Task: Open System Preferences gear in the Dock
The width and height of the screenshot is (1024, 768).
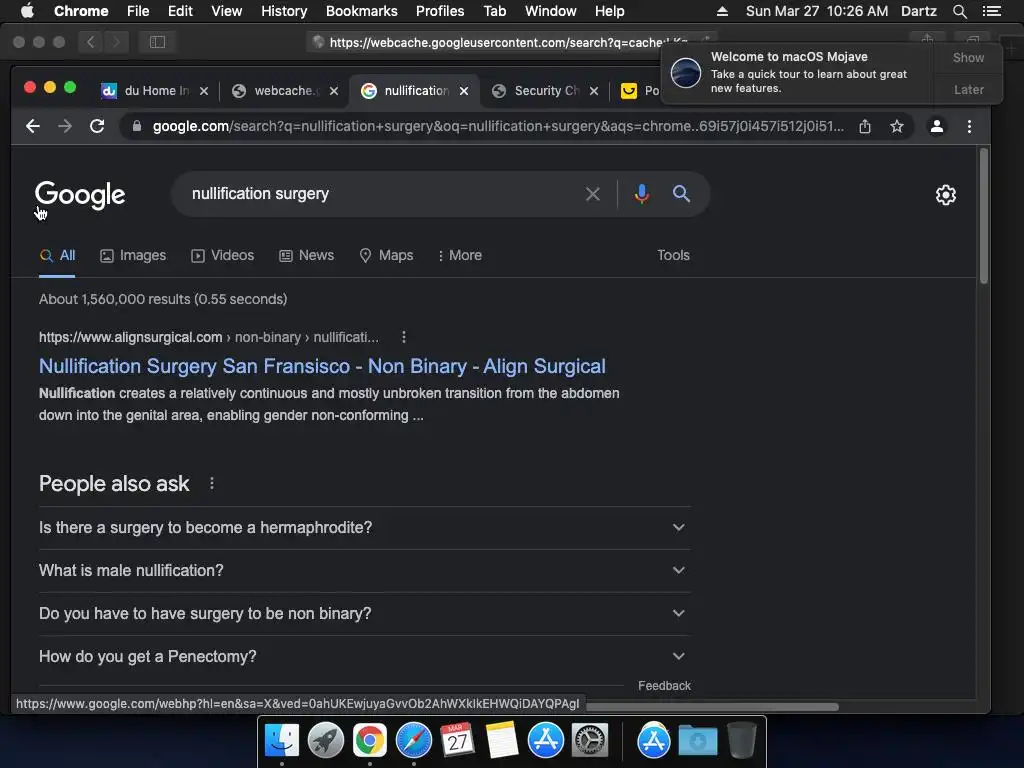Action: coord(590,741)
